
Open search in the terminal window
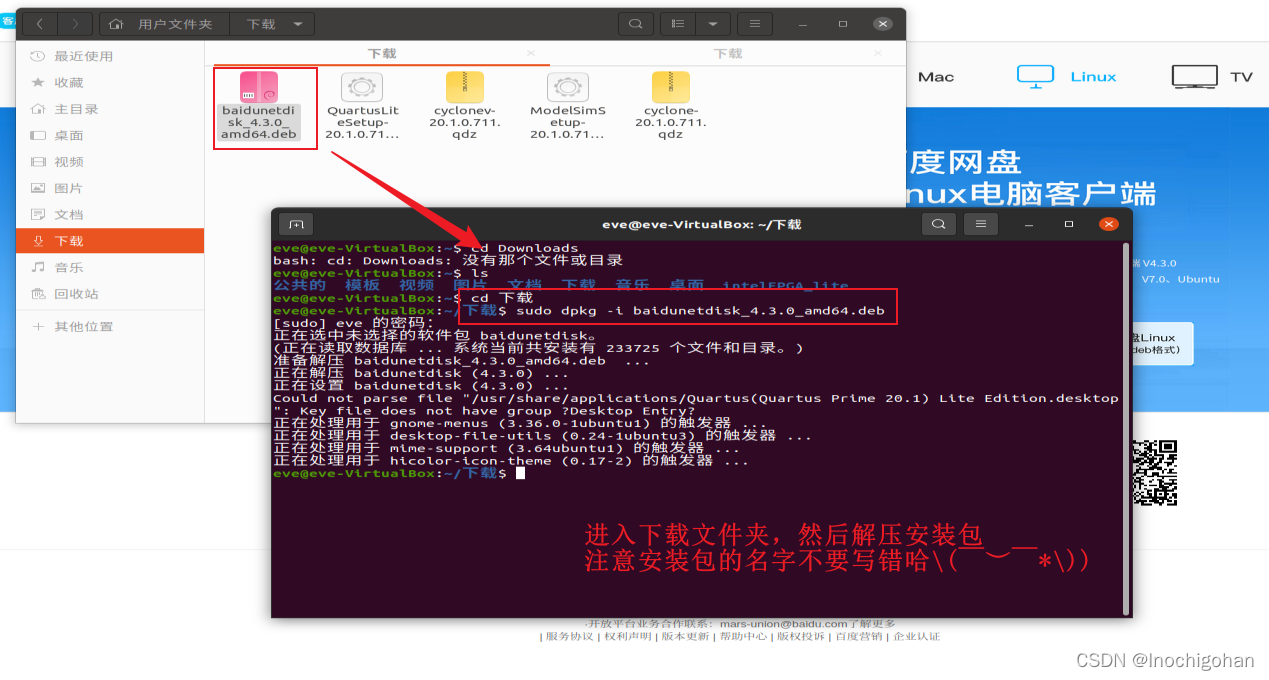coord(938,224)
